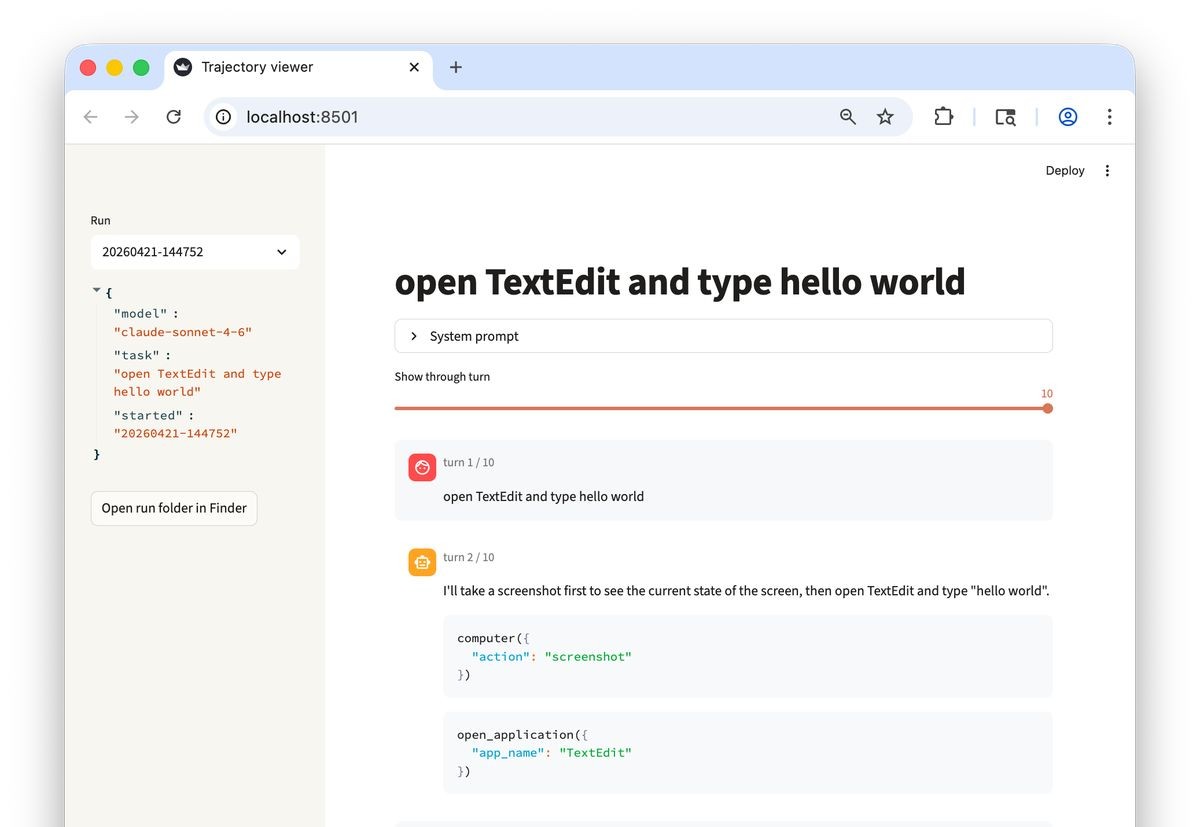
Task: Click the localhost:8501 address bar
Action: coord(558,117)
